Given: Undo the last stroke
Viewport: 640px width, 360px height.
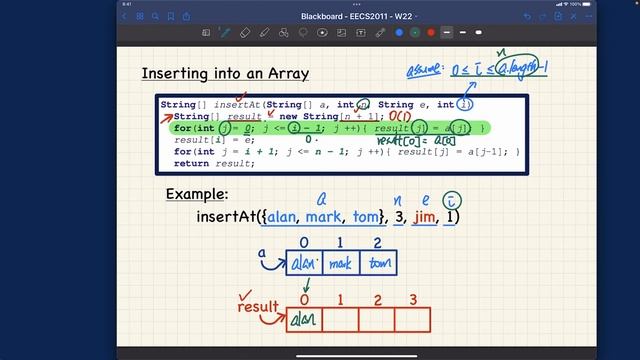Looking at the screenshot, I should [527, 16].
